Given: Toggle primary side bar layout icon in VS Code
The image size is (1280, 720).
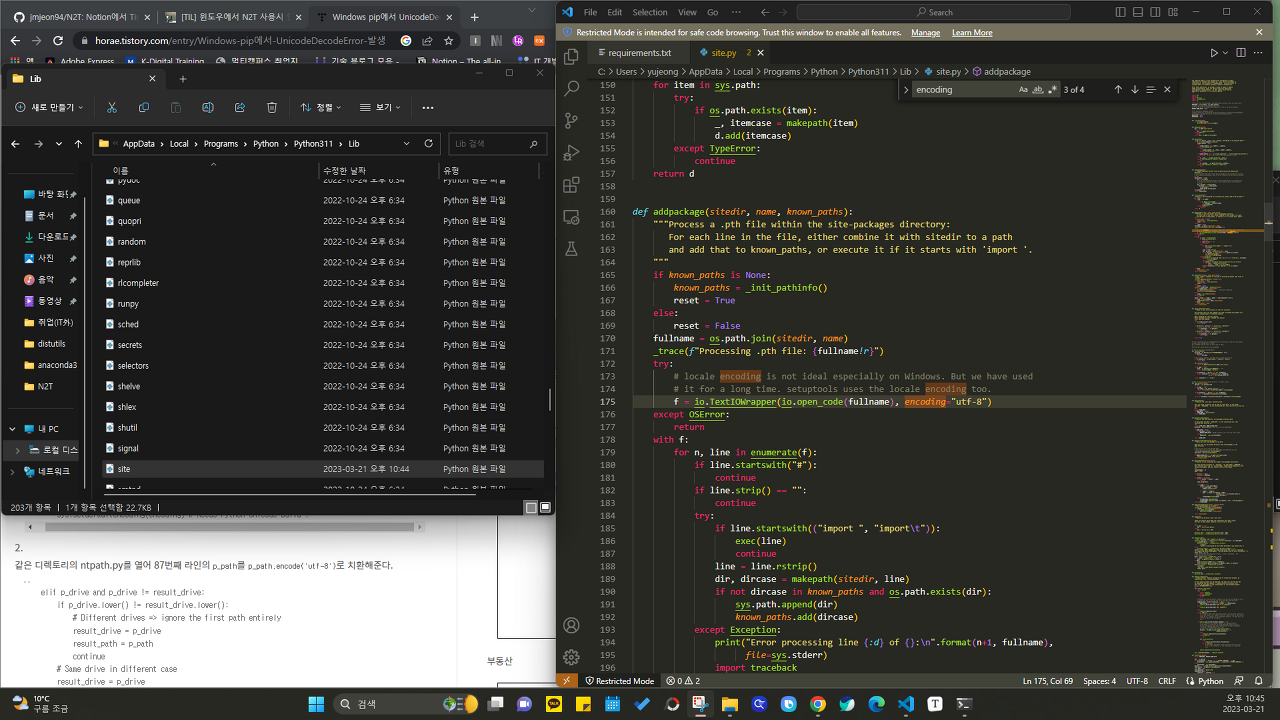Looking at the screenshot, I should point(1121,12).
